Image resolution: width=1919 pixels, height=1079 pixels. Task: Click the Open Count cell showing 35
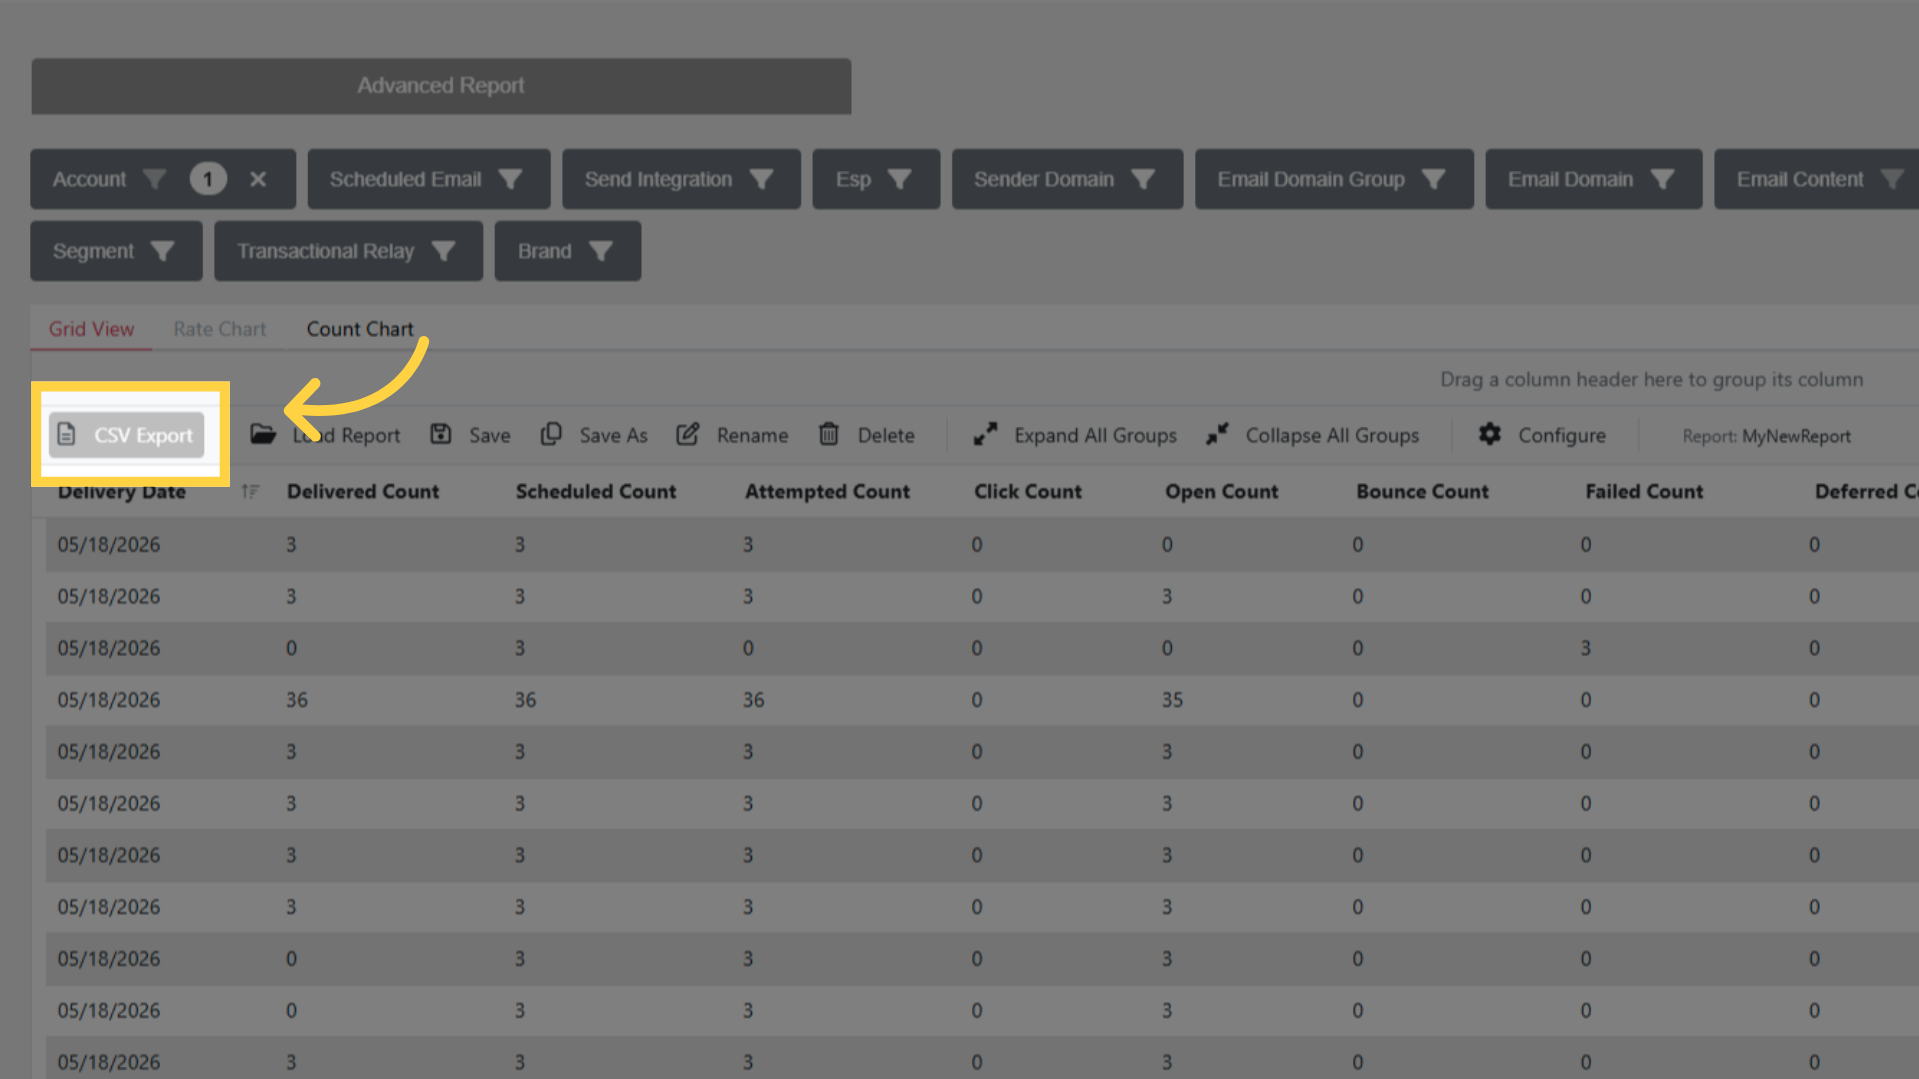(1172, 700)
